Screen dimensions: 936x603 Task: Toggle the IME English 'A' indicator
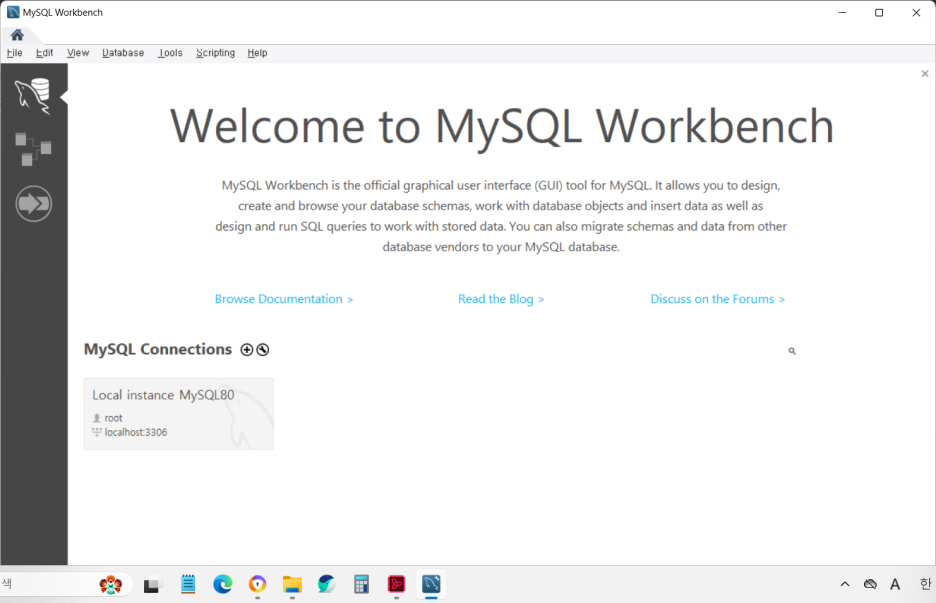click(x=895, y=584)
